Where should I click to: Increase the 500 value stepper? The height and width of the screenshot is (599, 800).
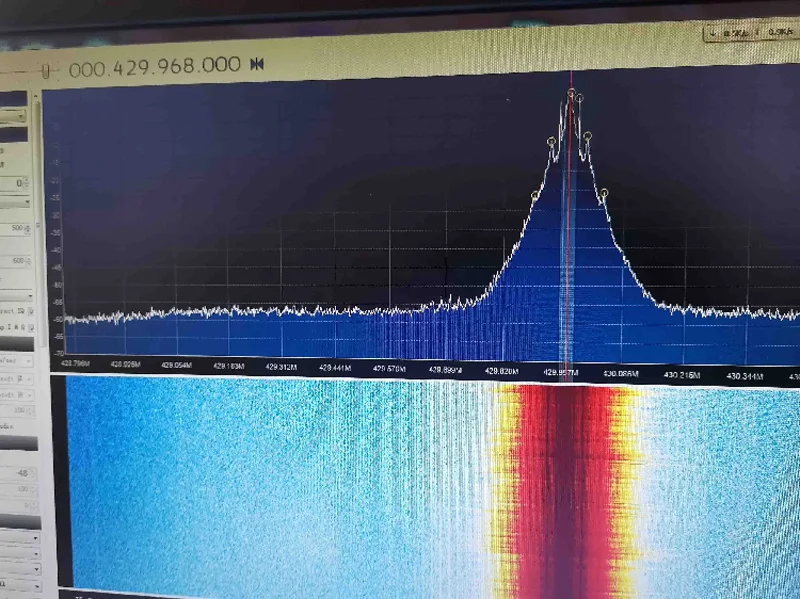[x=27, y=226]
